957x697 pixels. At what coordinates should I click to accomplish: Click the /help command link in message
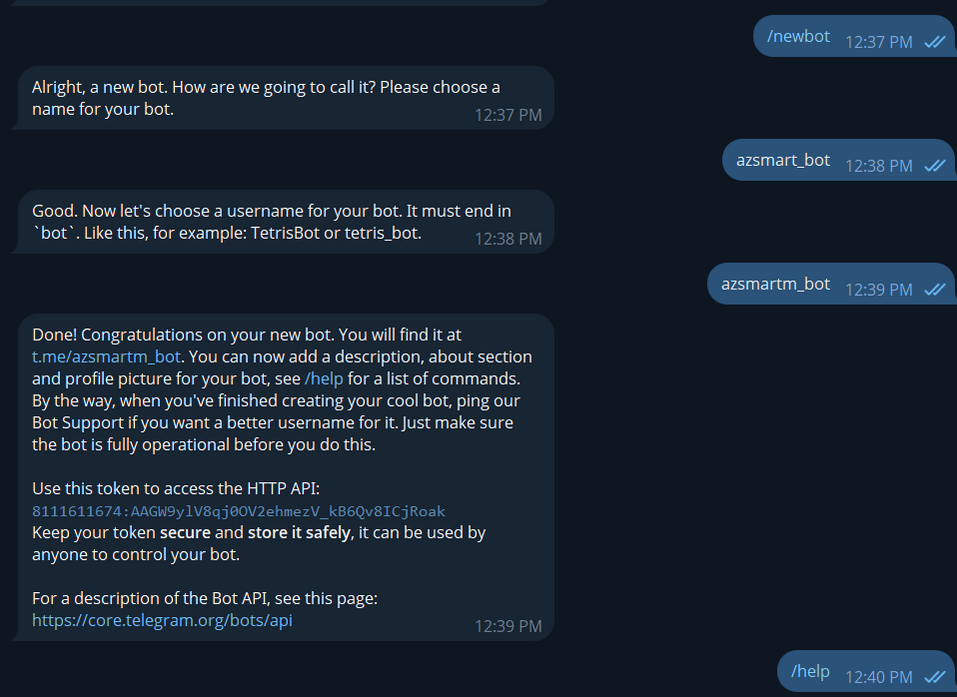click(x=323, y=379)
